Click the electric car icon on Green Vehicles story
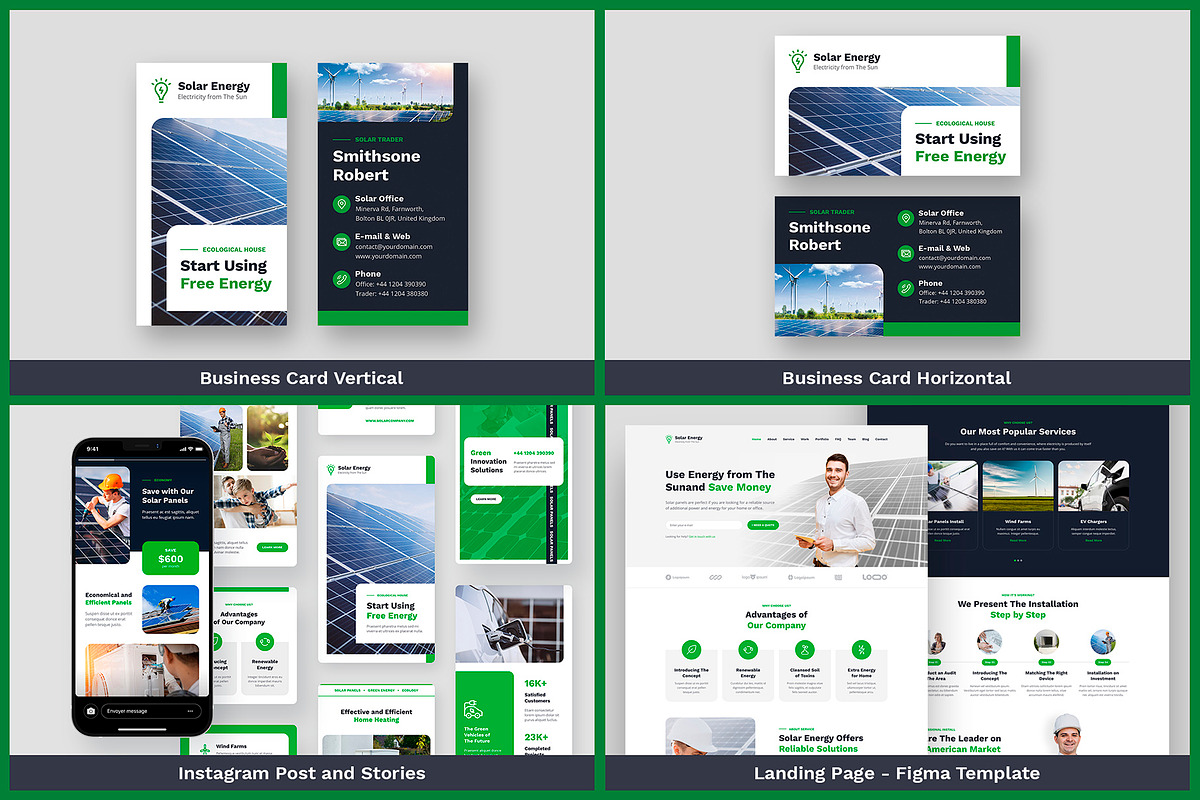 pyautogui.click(x=472, y=709)
